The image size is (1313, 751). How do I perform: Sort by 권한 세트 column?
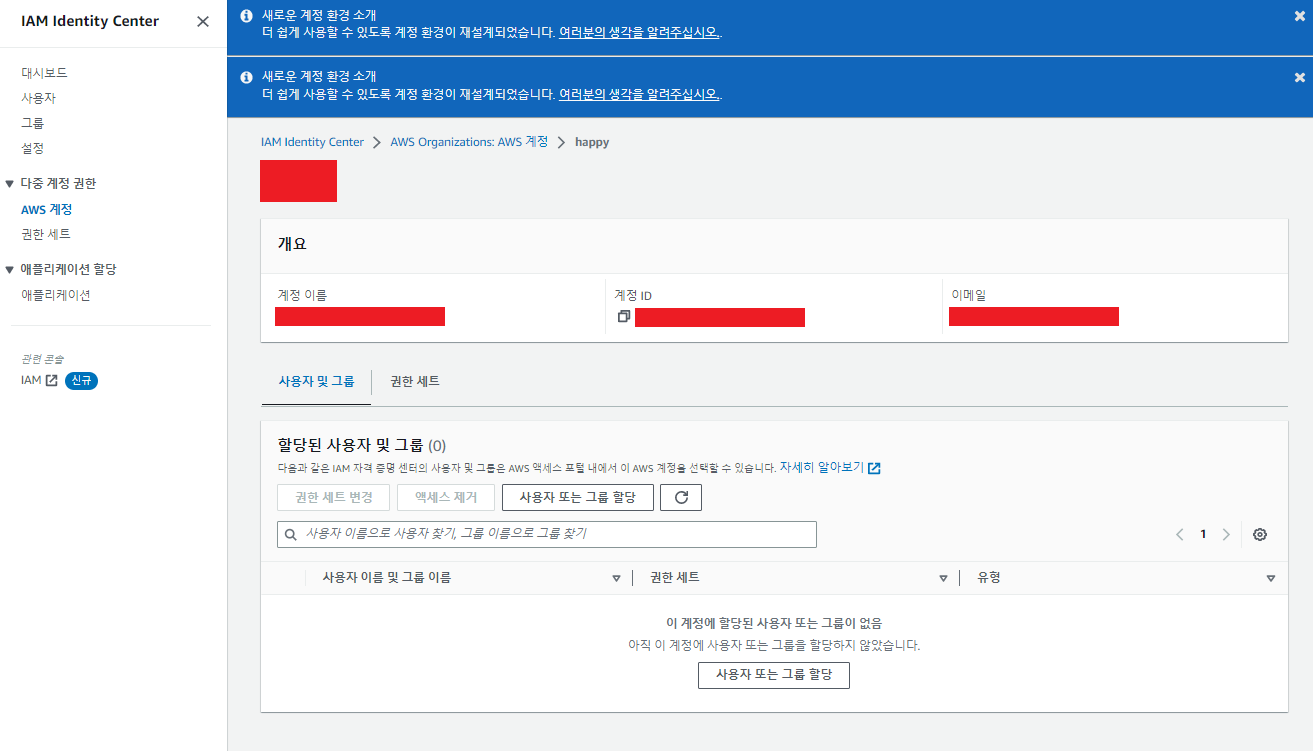[x=943, y=578]
